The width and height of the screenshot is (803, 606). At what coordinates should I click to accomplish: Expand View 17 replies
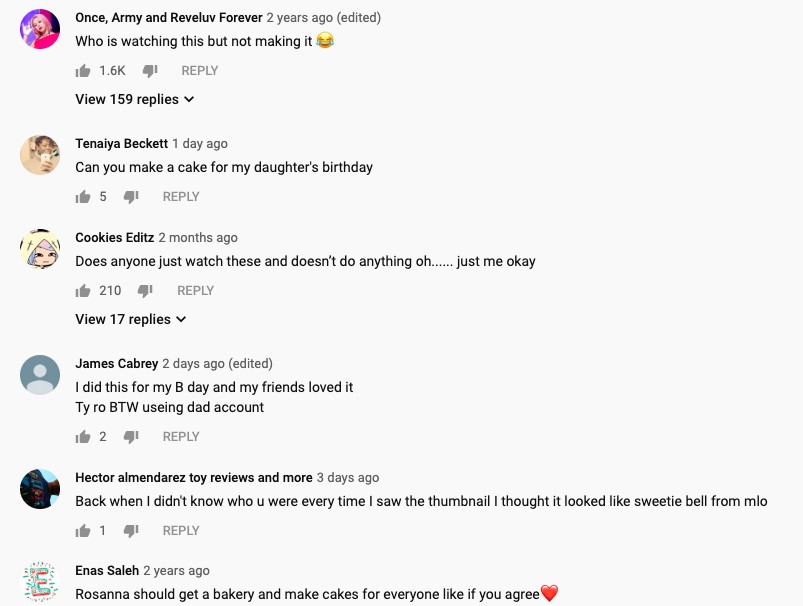[x=131, y=319]
